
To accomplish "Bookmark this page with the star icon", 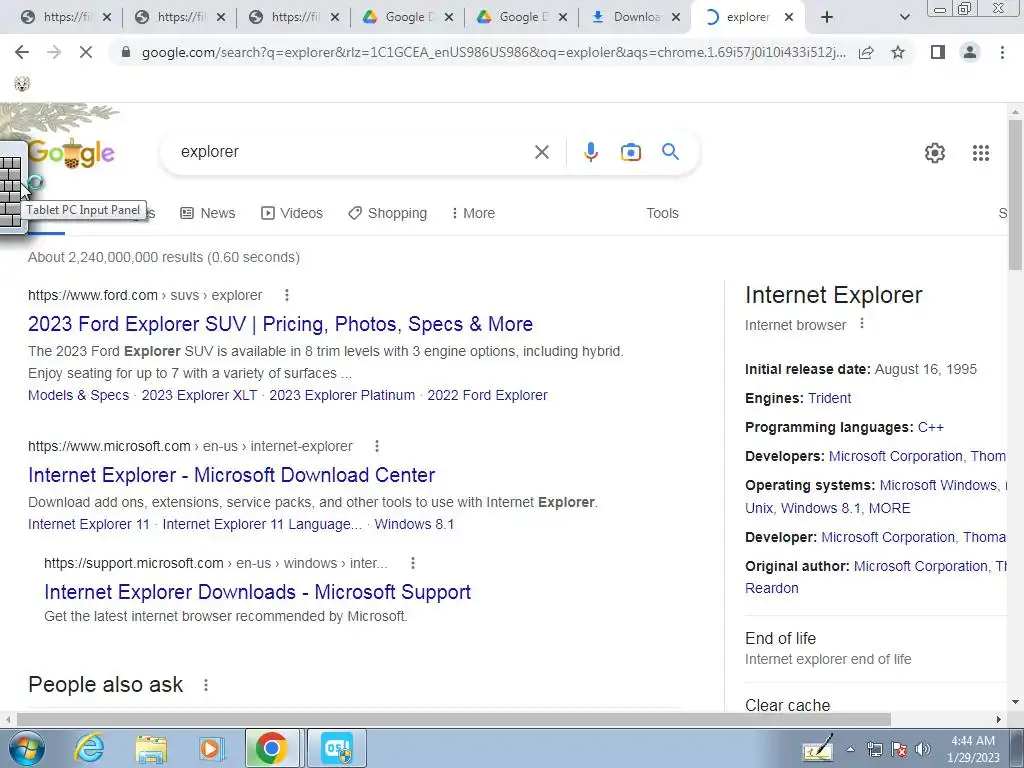I will coord(898,52).
